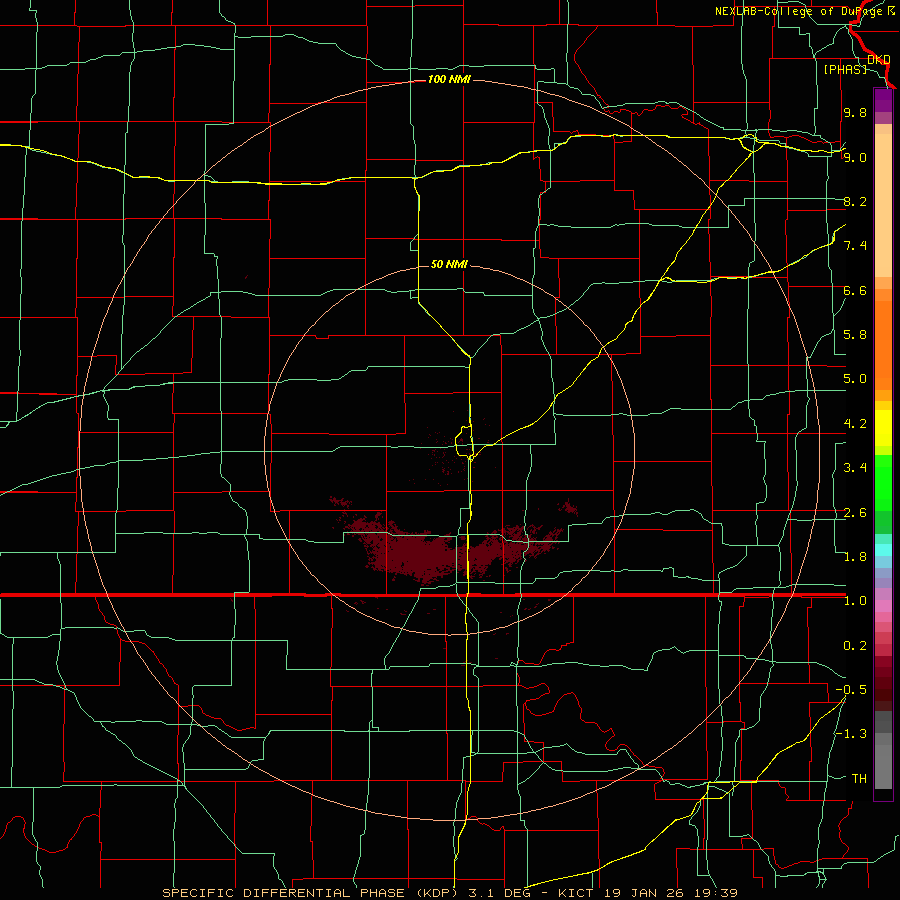Select the 6.6 value on color scale
Screen dimensions: 900x900
coord(855,290)
